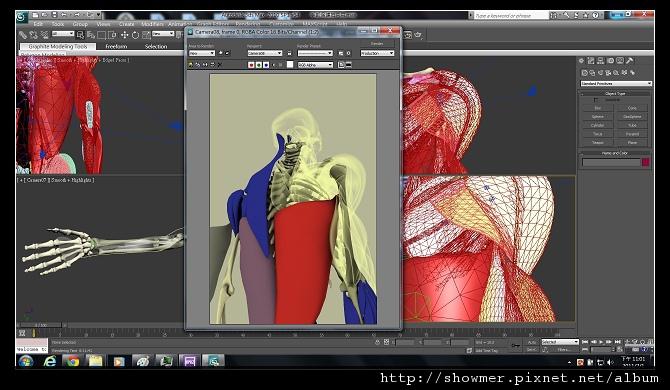Toggle blue channel in render window
The width and height of the screenshot is (670, 390).
[x=266, y=65]
